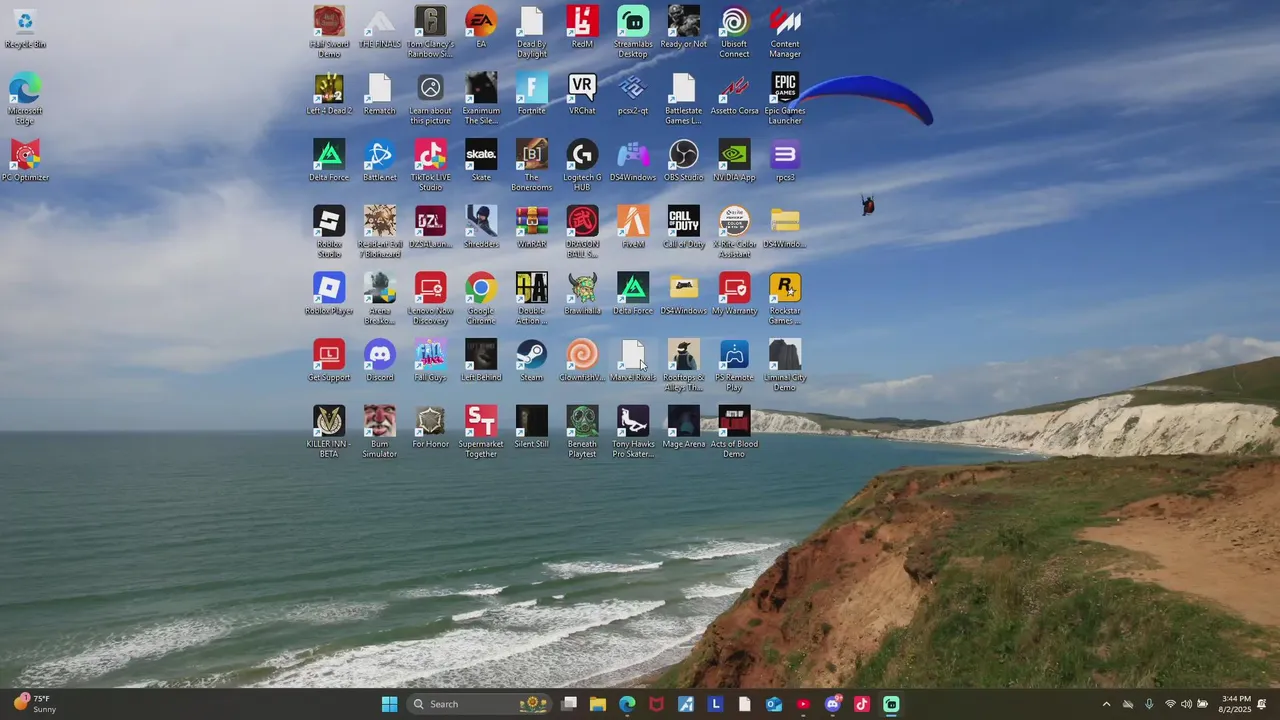Image resolution: width=1280 pixels, height=720 pixels.
Task: Click the microphone tray icon
Action: tap(1149, 704)
